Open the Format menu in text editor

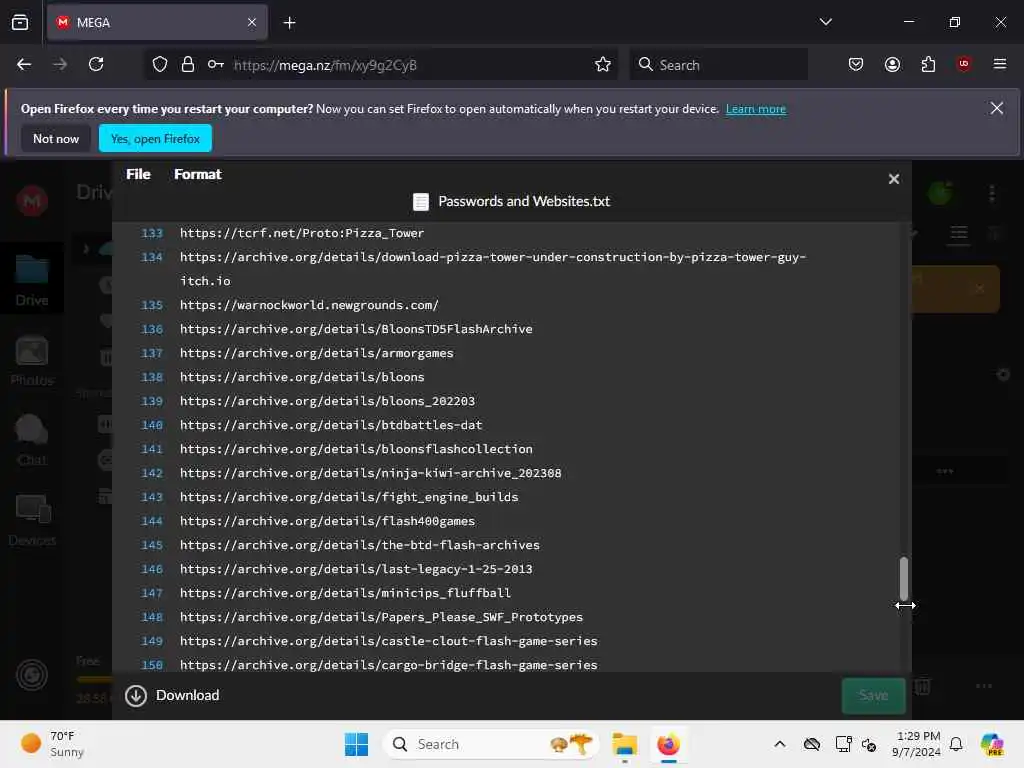coord(198,174)
